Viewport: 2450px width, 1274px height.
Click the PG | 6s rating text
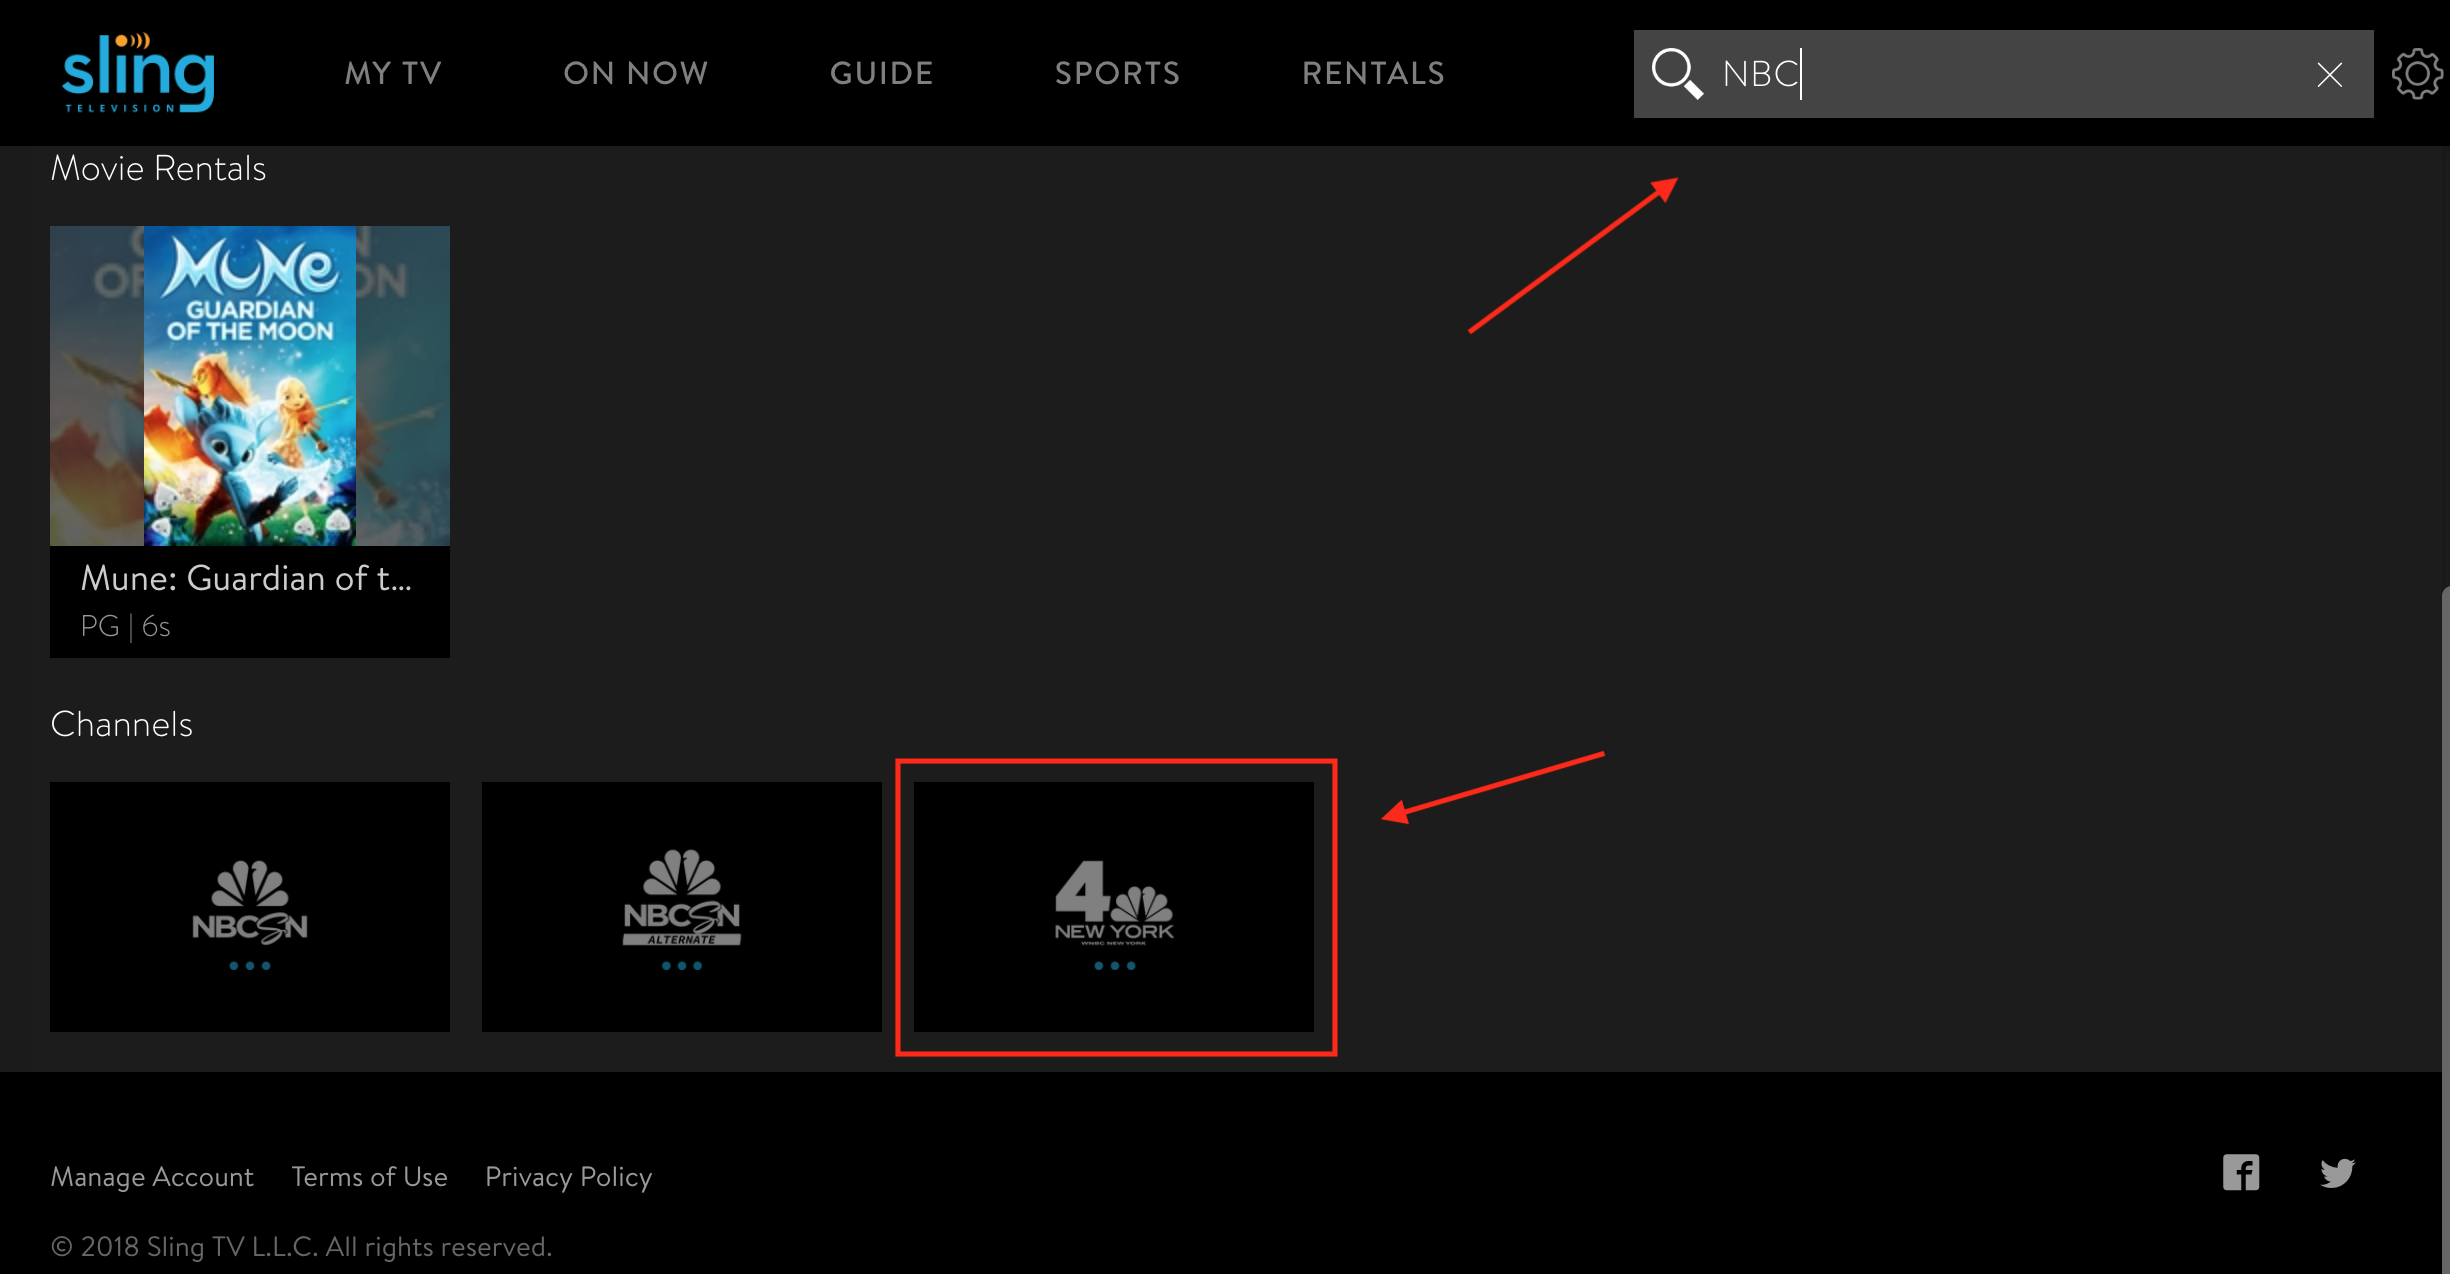pos(125,626)
